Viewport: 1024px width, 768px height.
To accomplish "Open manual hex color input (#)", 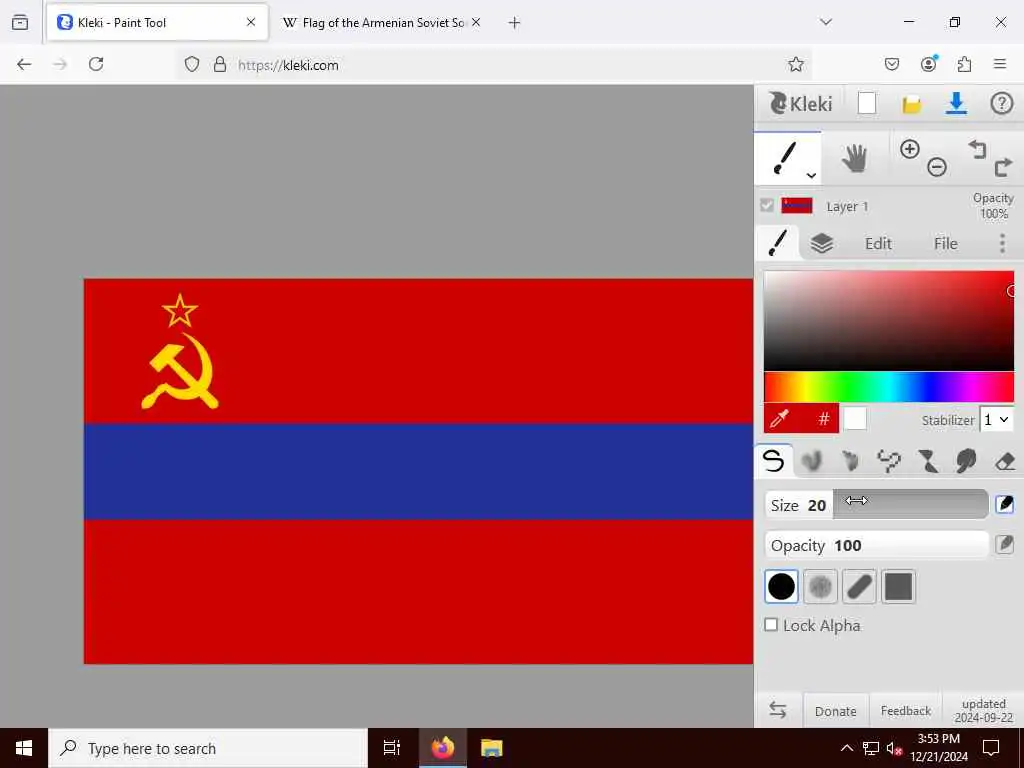I will (x=824, y=418).
